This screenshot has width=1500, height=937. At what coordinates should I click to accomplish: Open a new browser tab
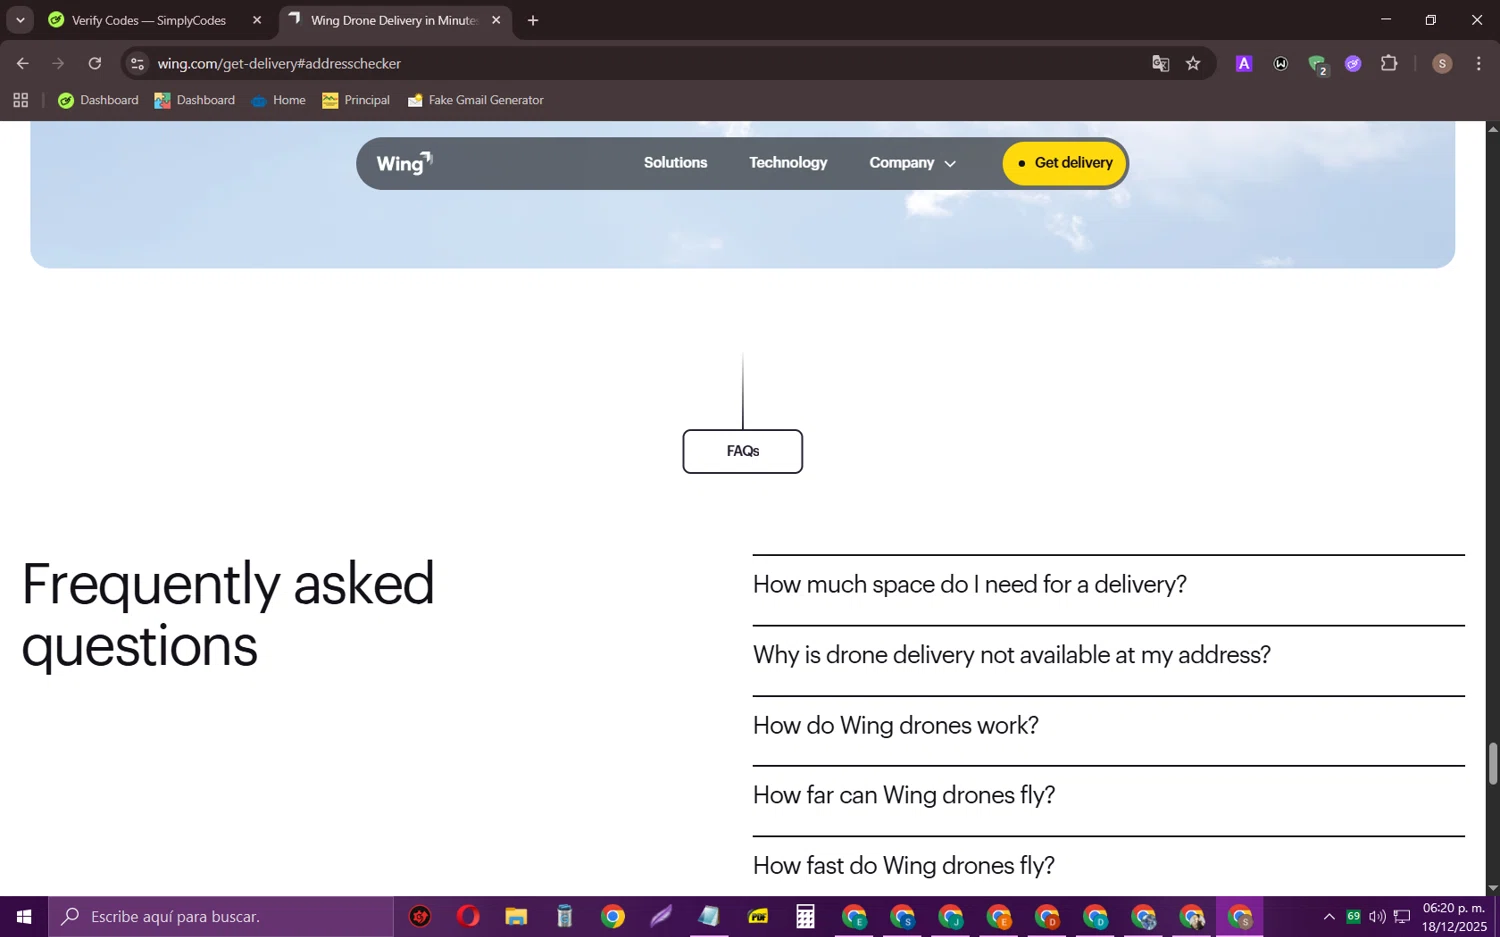(533, 20)
